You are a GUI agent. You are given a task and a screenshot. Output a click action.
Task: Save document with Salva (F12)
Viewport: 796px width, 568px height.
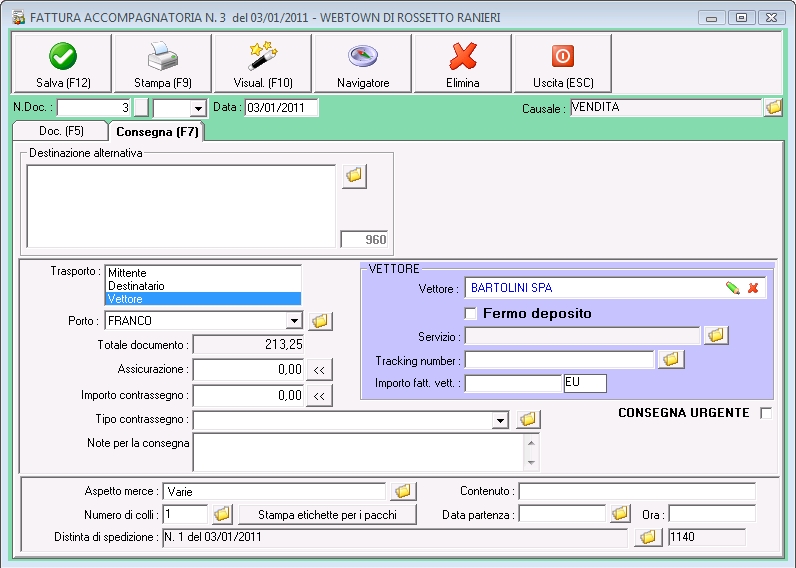(62, 63)
